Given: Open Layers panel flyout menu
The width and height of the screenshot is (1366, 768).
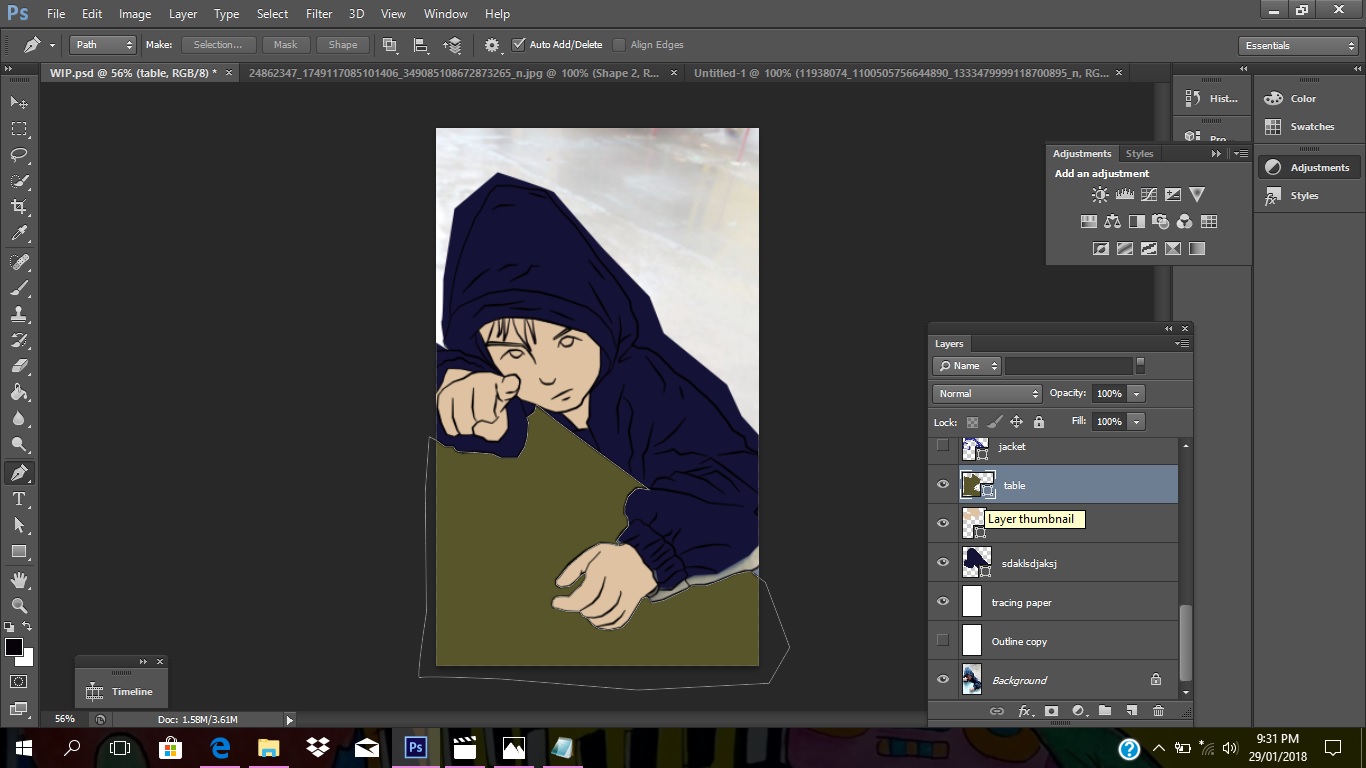Looking at the screenshot, I should (x=1183, y=344).
